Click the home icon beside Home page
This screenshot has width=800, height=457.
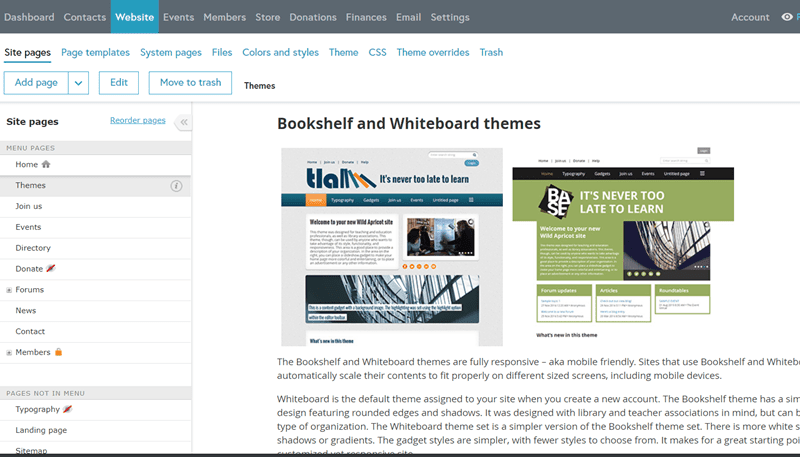(x=46, y=164)
